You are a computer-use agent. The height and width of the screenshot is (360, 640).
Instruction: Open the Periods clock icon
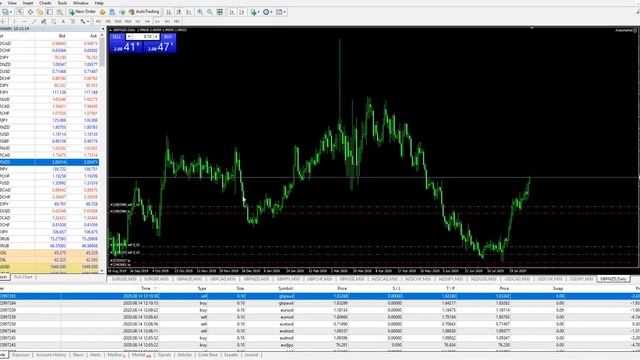266,12
